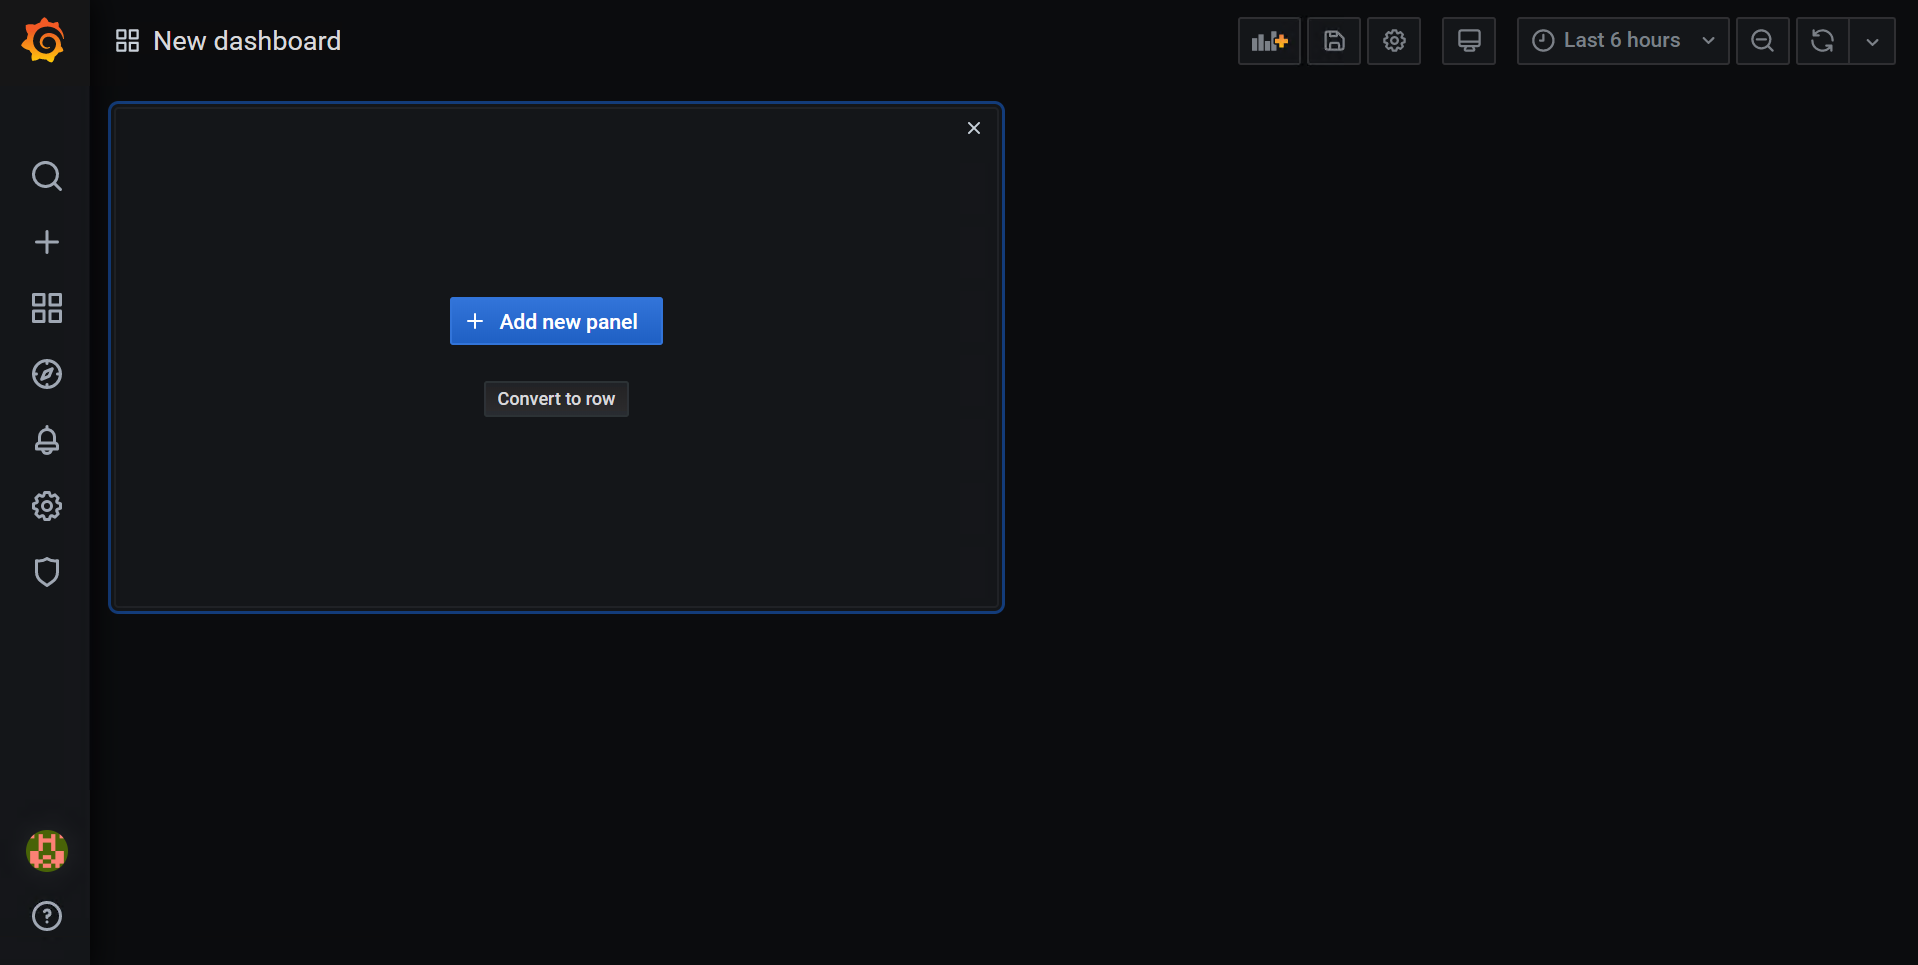Screen dimensions: 1918x965
Task: Expand the Last 6 hours time picker
Action: coord(1622,41)
